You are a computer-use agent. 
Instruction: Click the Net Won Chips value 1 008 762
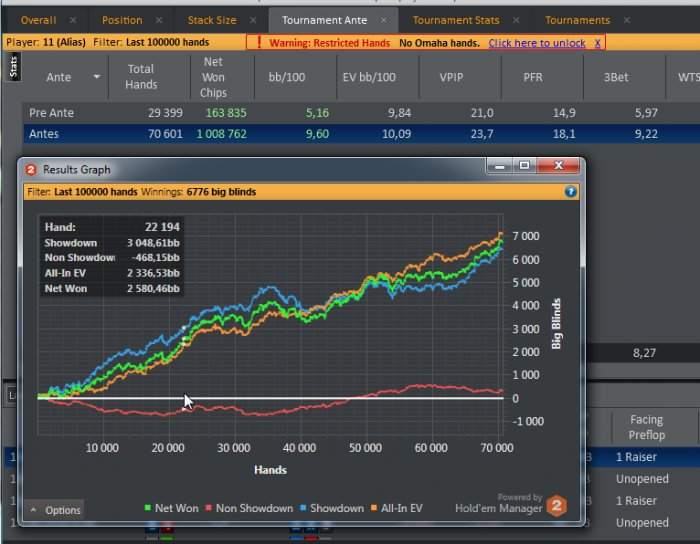click(221, 134)
